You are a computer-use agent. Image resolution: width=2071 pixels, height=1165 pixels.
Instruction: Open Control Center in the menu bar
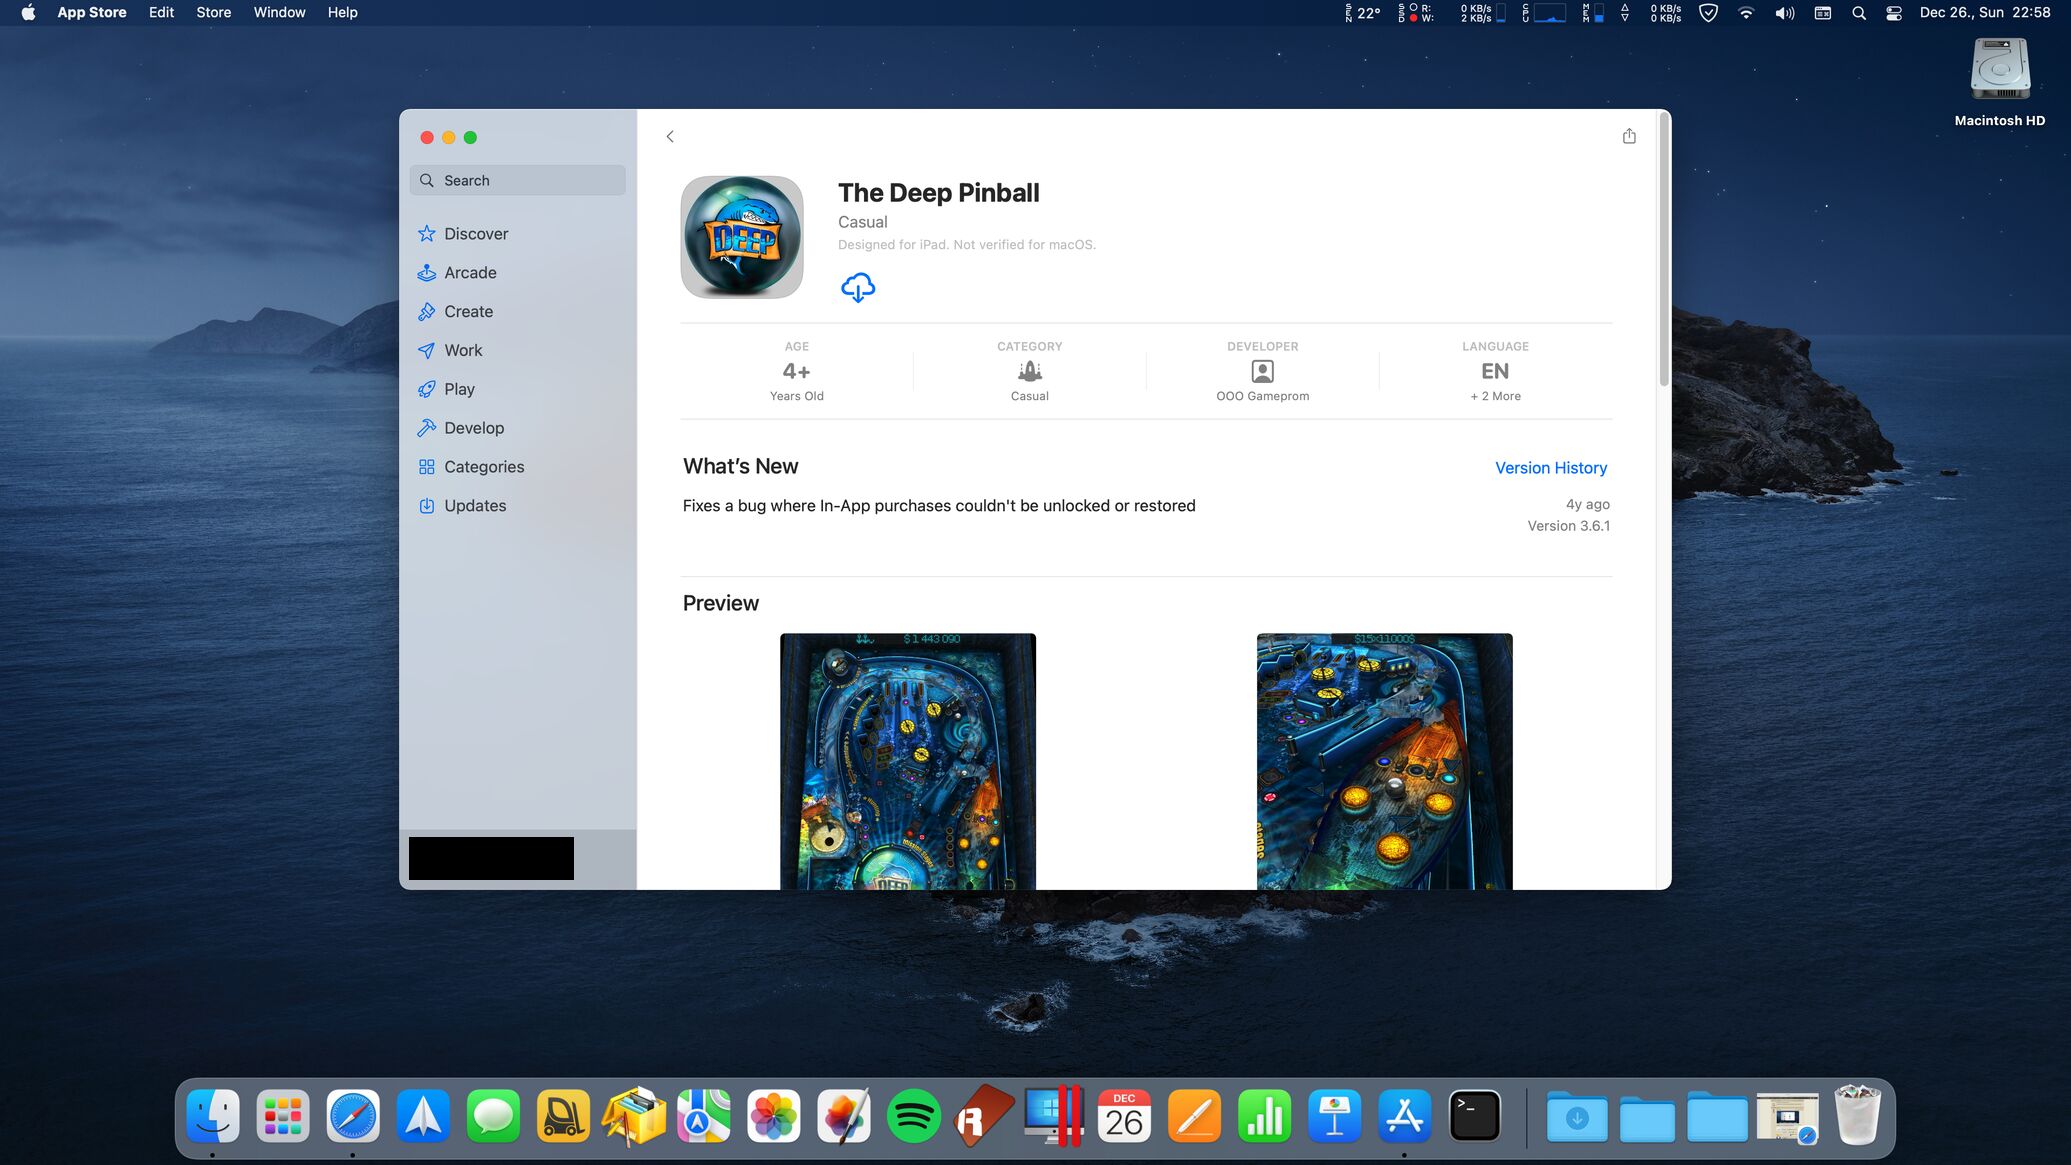[1893, 13]
